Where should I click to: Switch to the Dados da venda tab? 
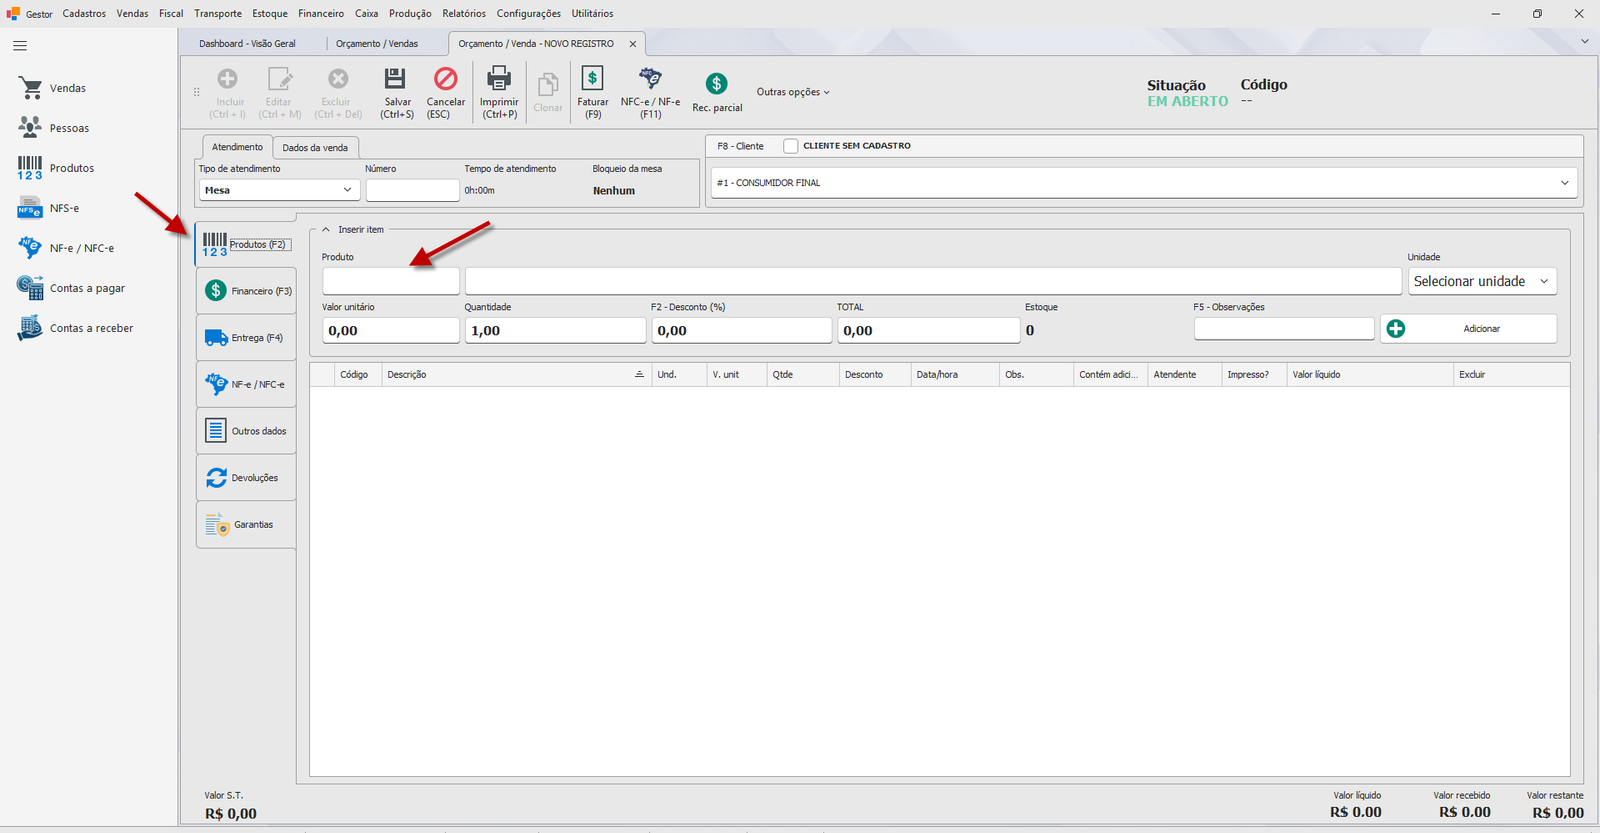coord(315,148)
